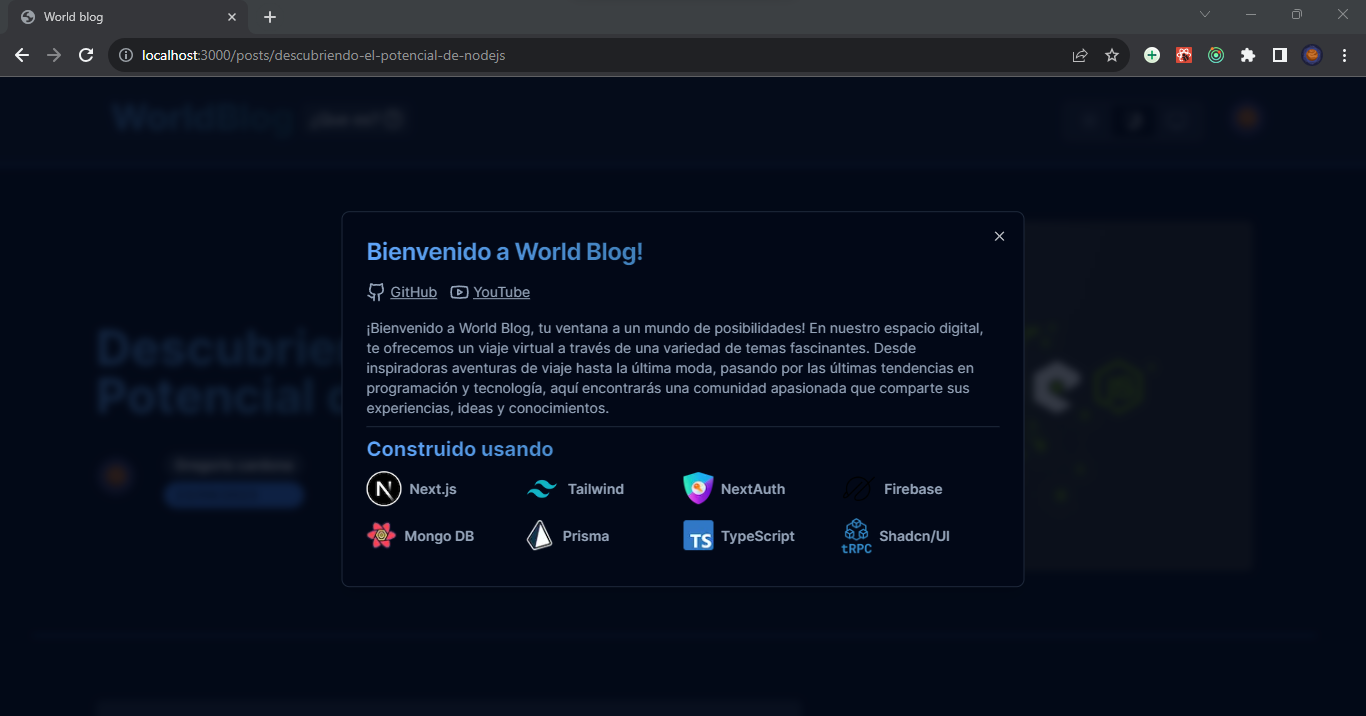Click the share icon in the address bar
This screenshot has height=716, width=1366.
tap(1080, 55)
